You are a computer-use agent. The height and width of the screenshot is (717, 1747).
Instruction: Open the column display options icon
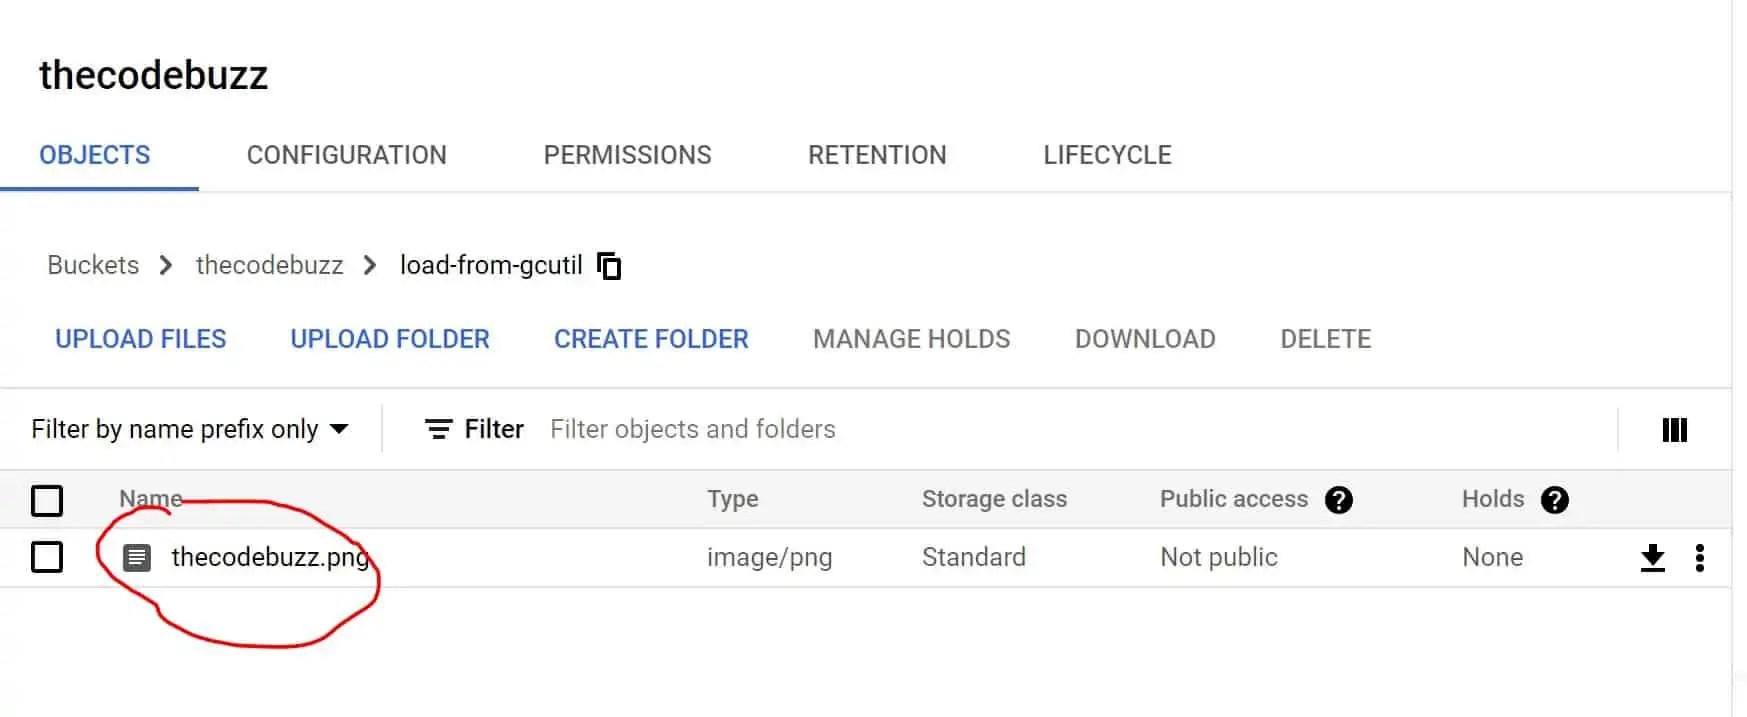1674,429
